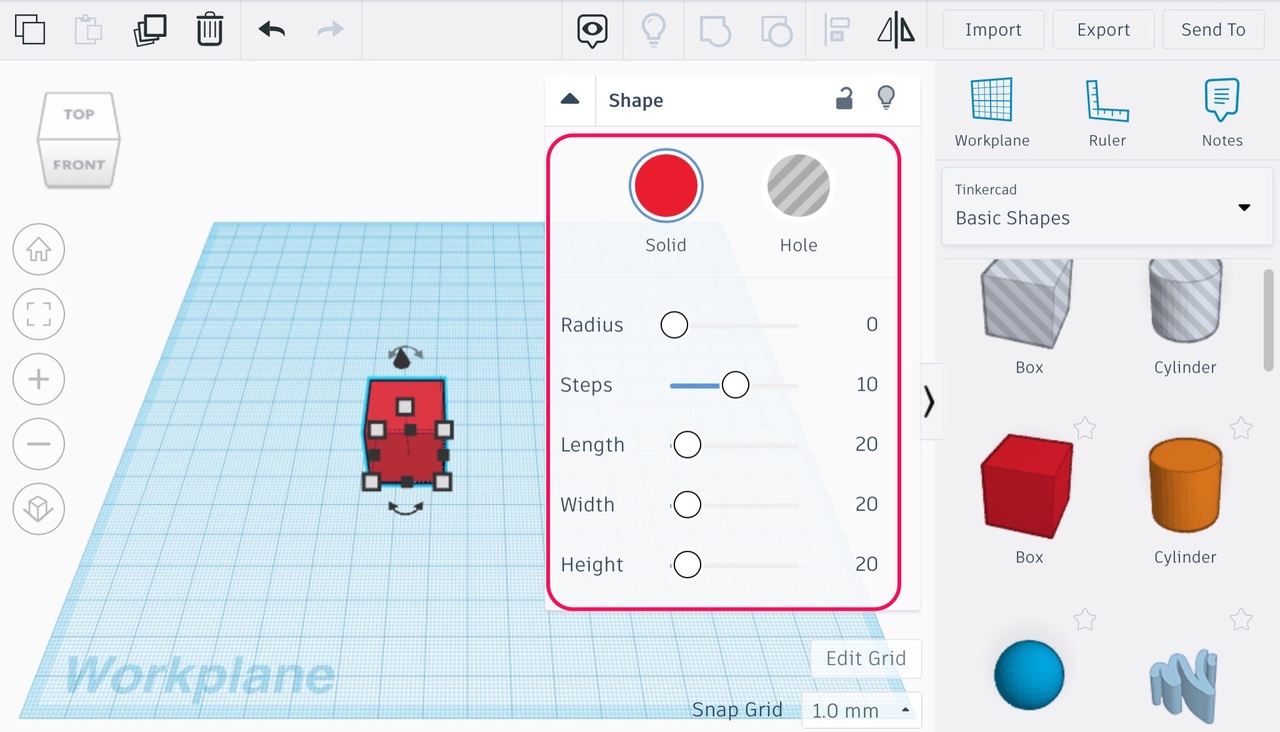Image resolution: width=1280 pixels, height=732 pixels.
Task: Click the Import button
Action: pos(993,30)
